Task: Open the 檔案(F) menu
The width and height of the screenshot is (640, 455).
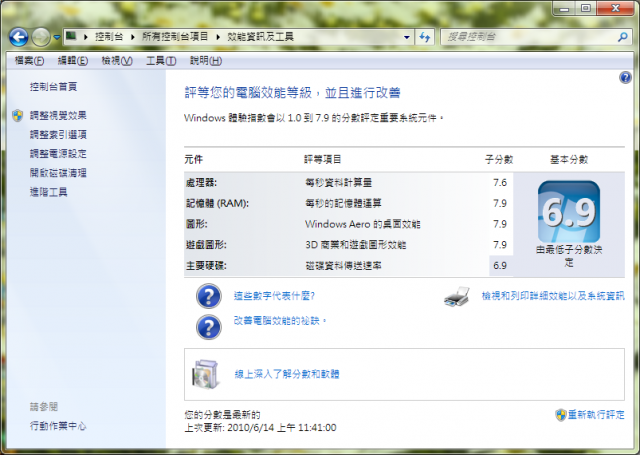Action: [29, 61]
